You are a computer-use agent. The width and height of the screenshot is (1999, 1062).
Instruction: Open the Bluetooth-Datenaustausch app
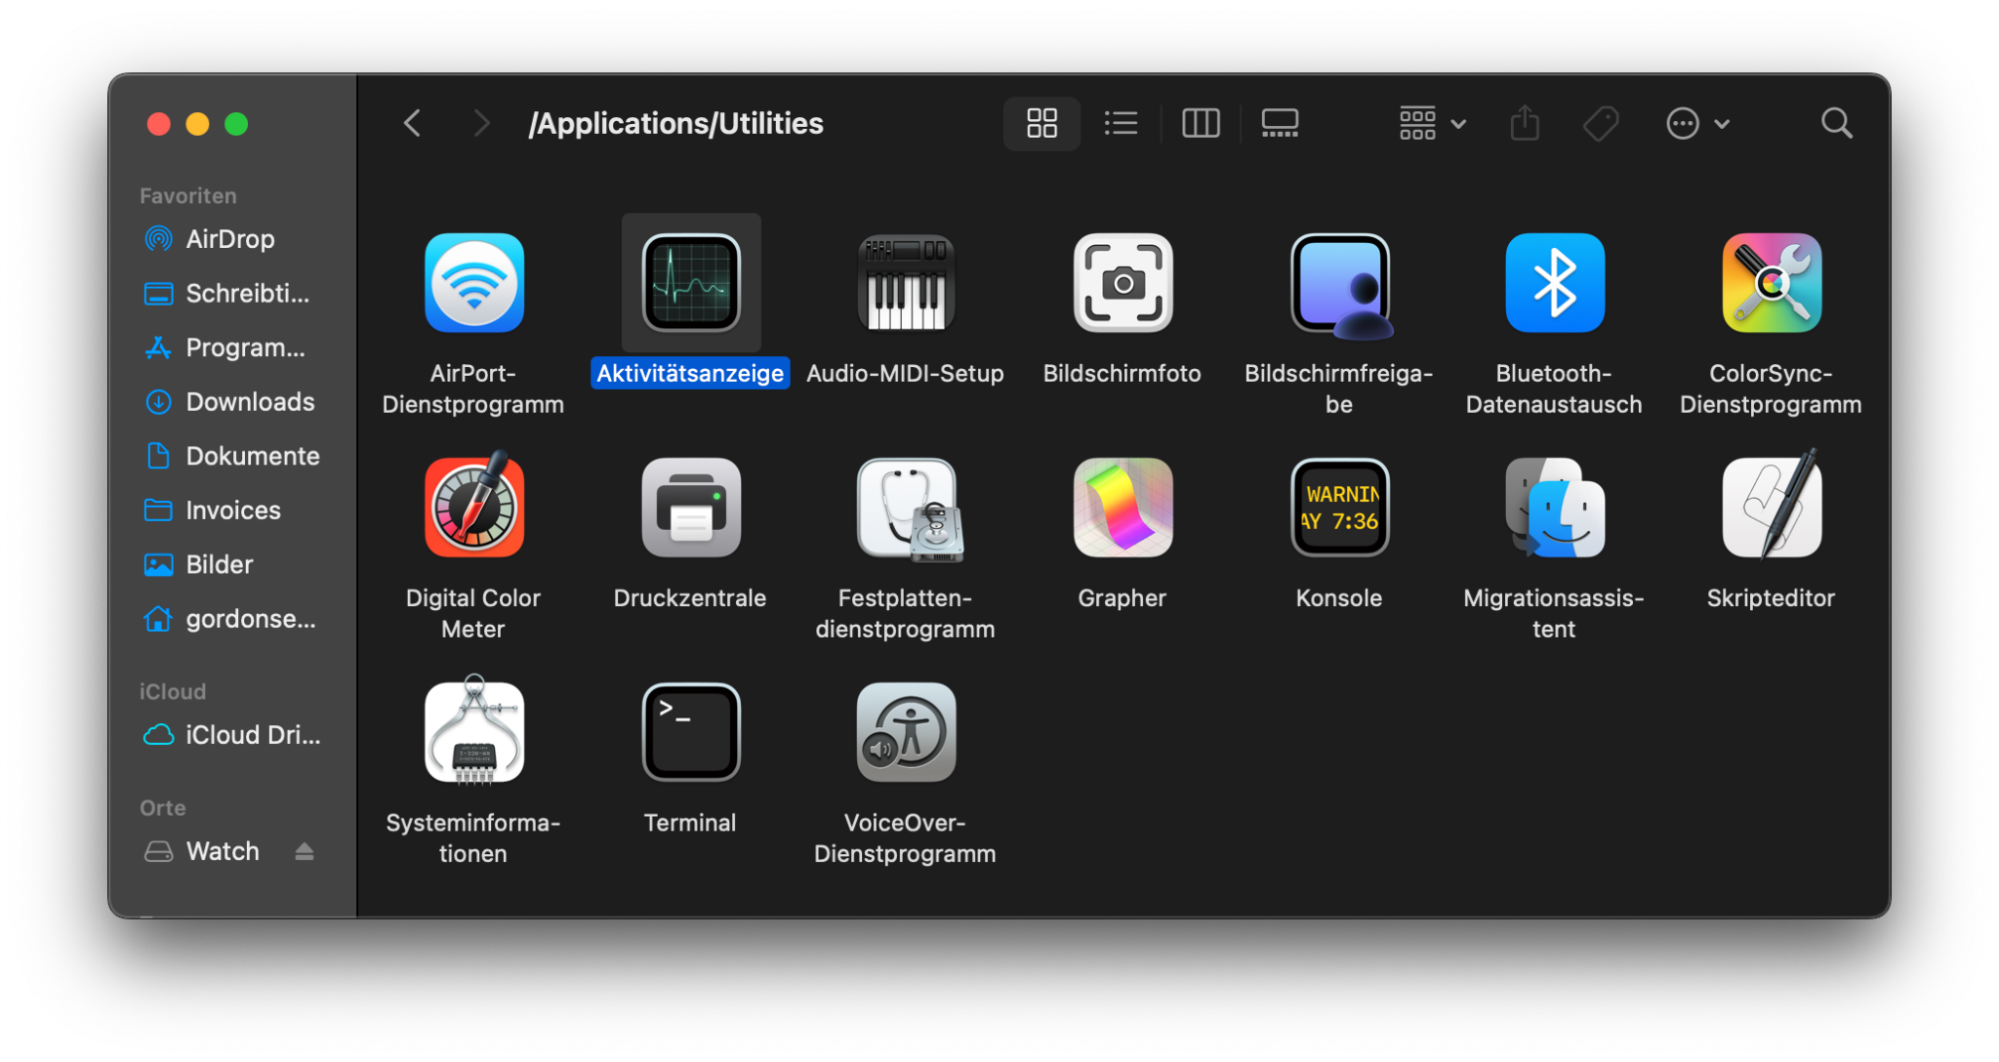point(1554,282)
